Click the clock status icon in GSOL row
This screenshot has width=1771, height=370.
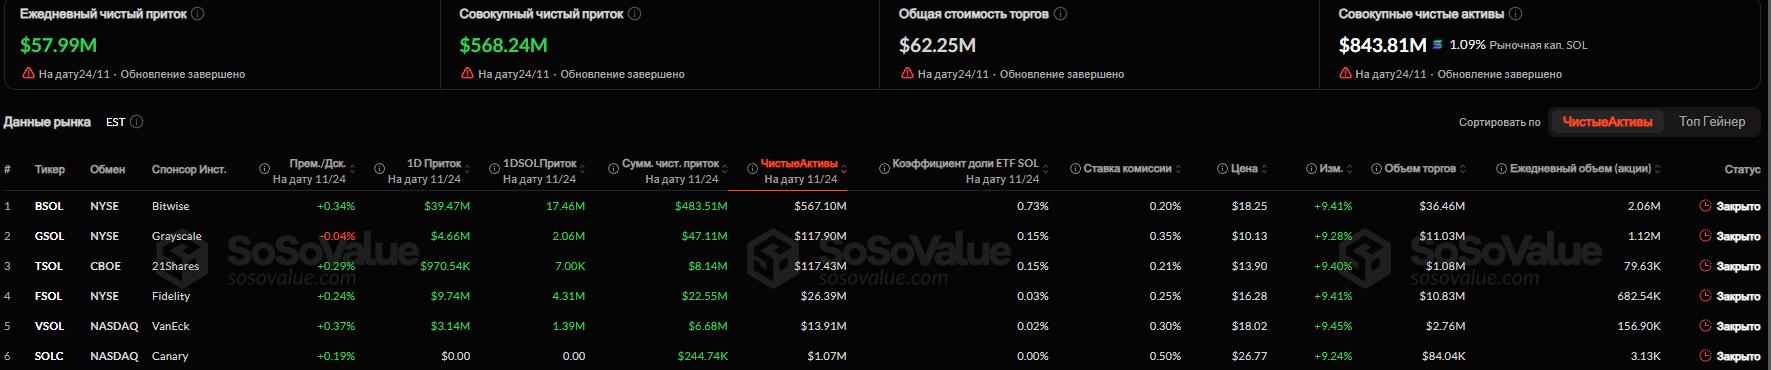coord(1705,236)
